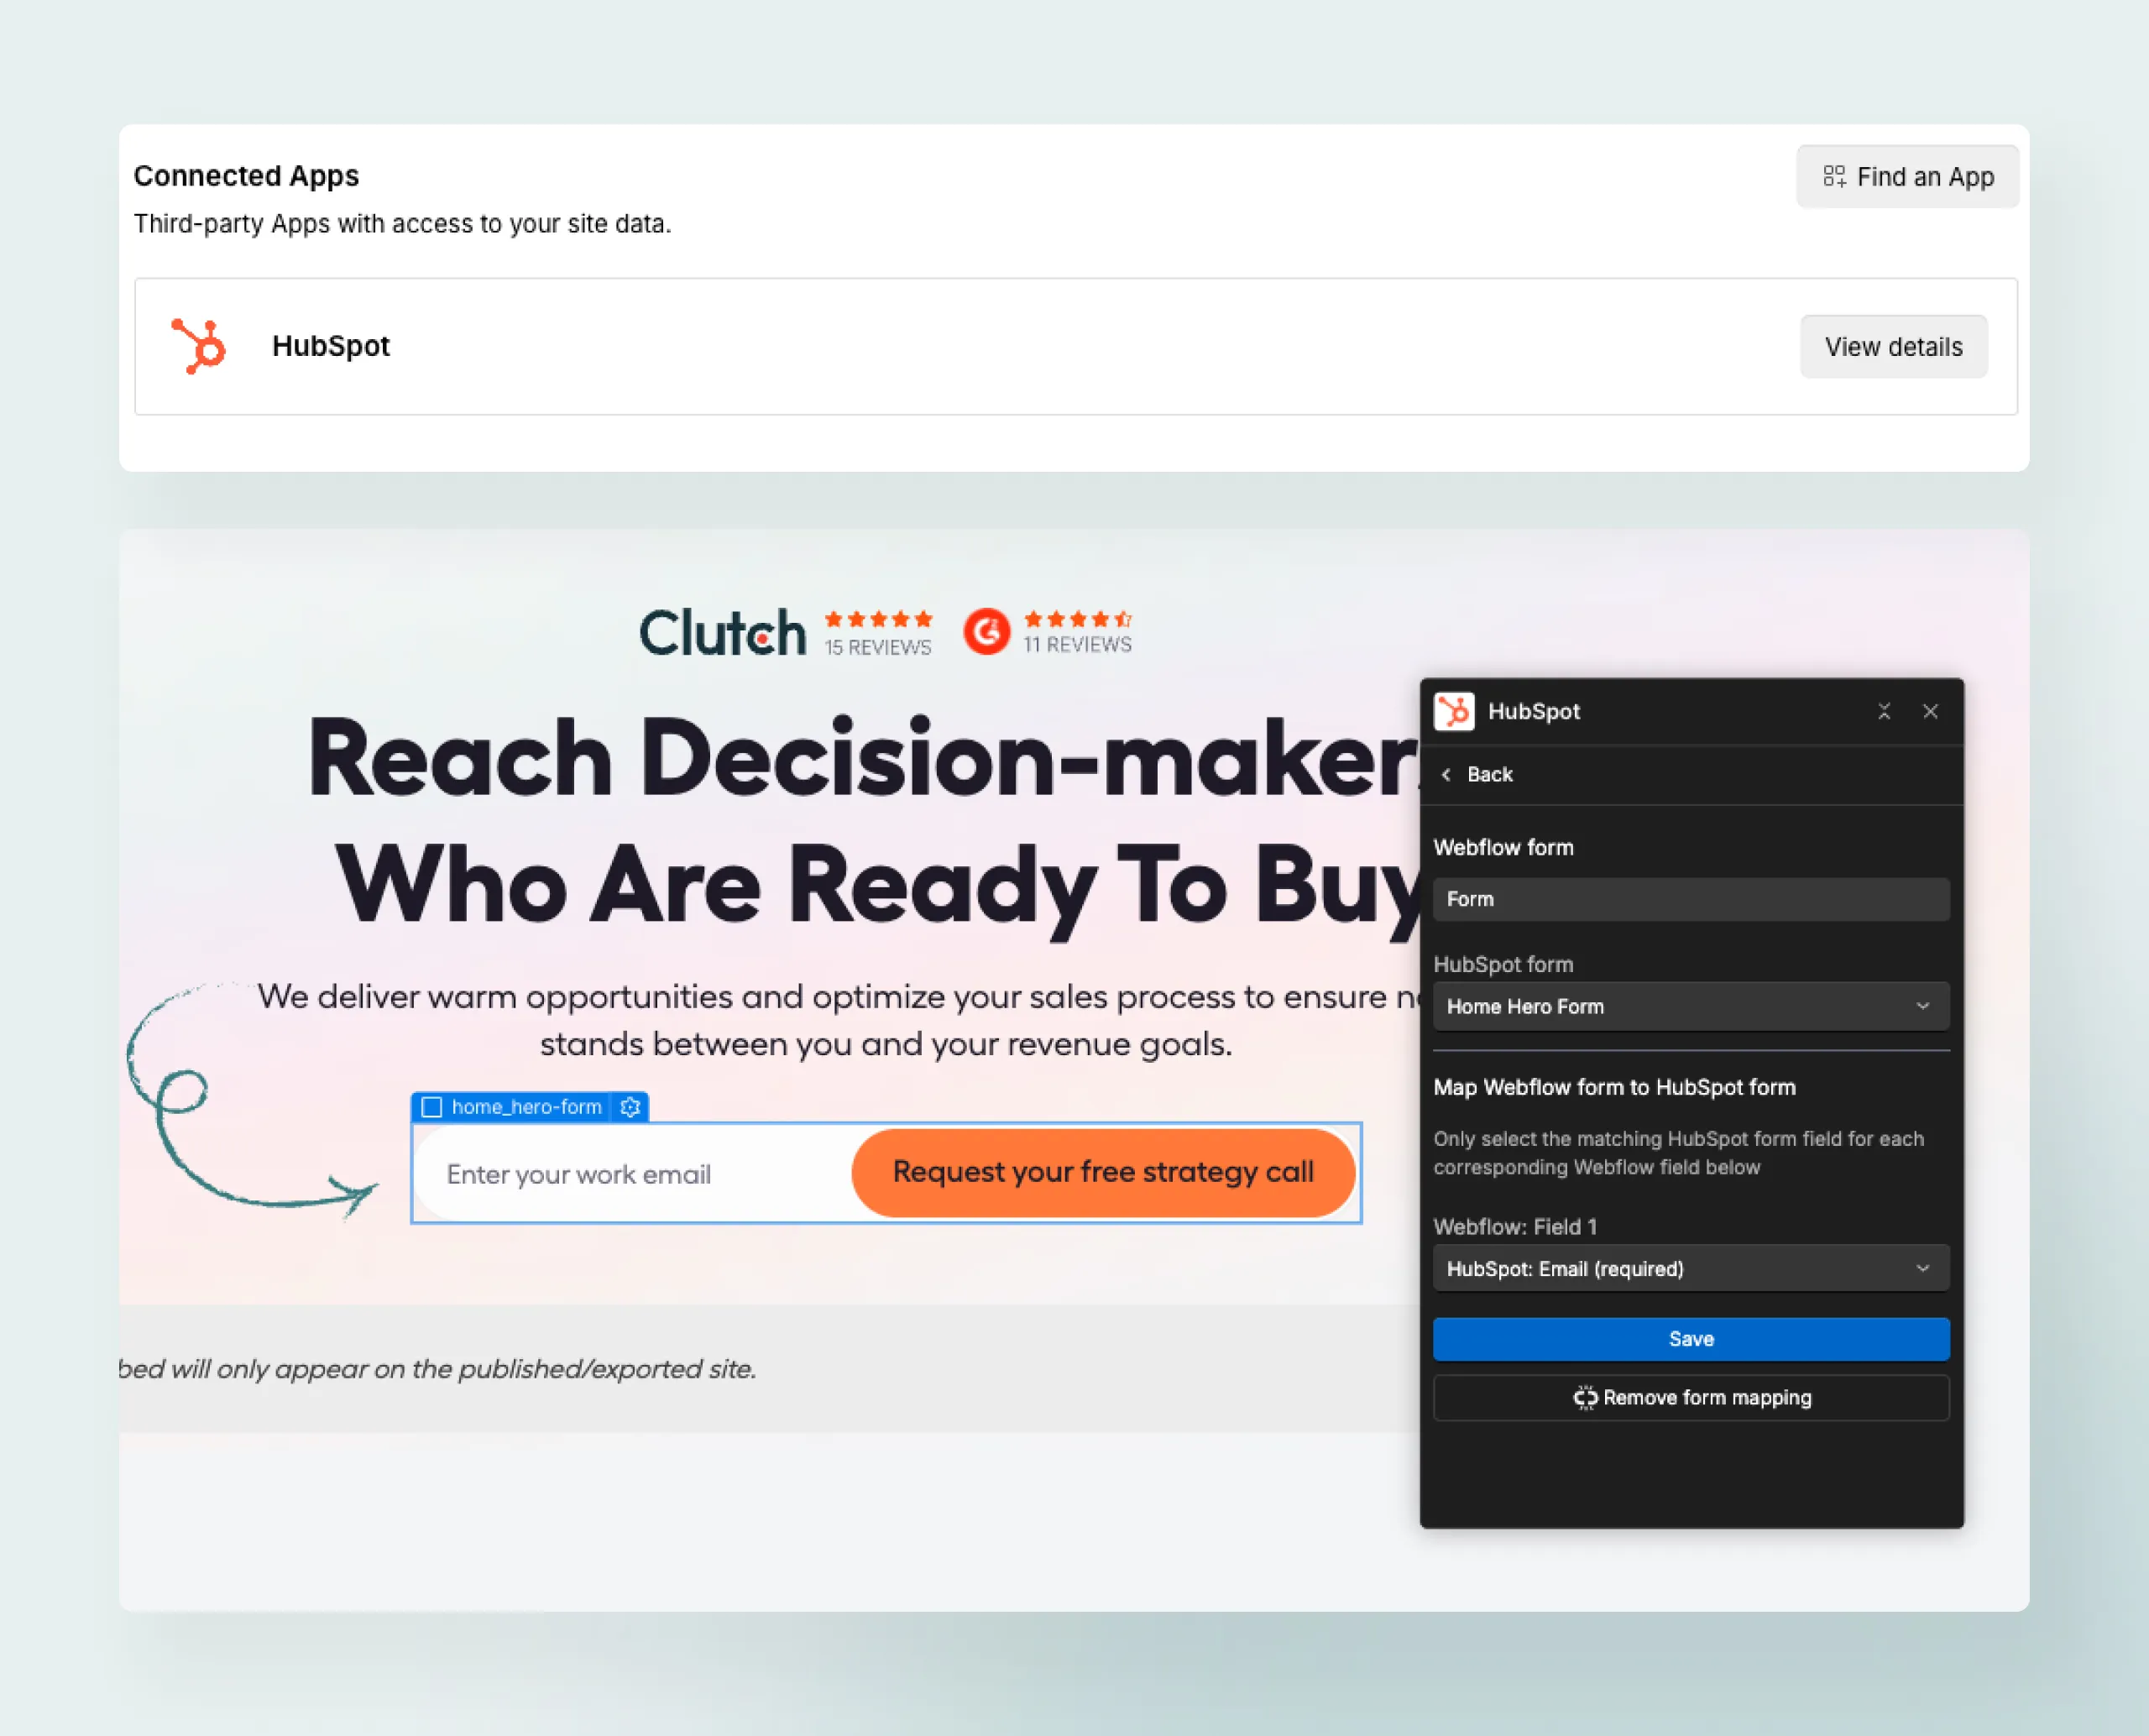Screen dimensions: 2149x1736
Task: Expand the Home Hero Form dropdown
Action: point(1690,1006)
